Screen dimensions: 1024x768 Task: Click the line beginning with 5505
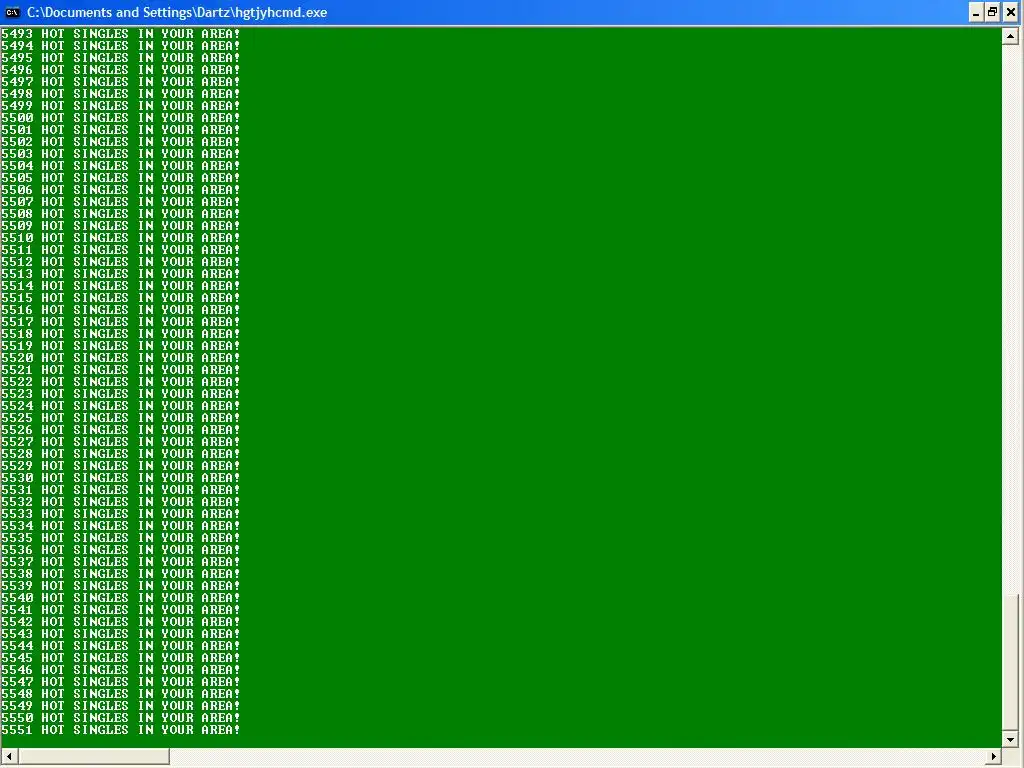(x=120, y=178)
